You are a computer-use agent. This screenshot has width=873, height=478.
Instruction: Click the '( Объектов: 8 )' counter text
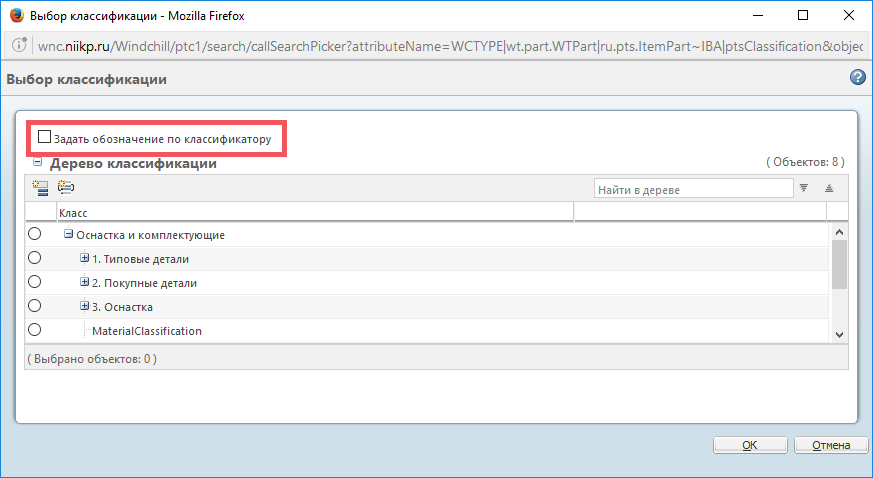pyautogui.click(x=805, y=162)
